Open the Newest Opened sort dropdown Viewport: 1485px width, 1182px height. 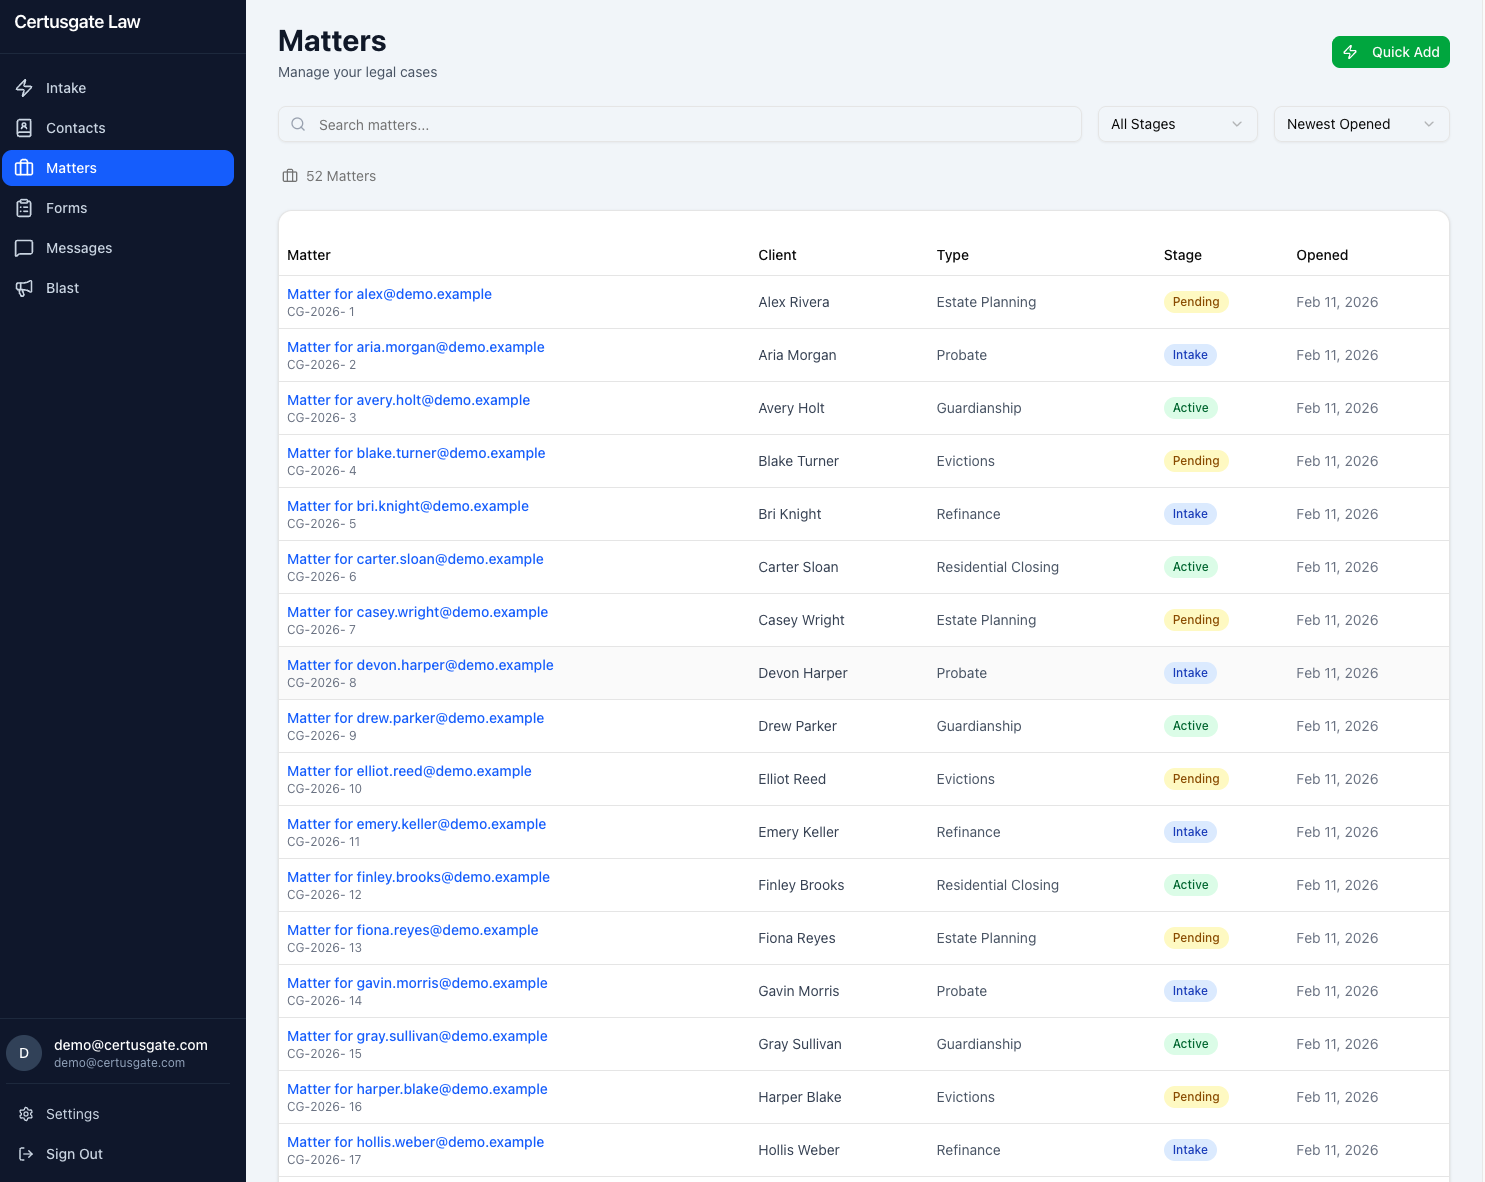tap(1361, 124)
